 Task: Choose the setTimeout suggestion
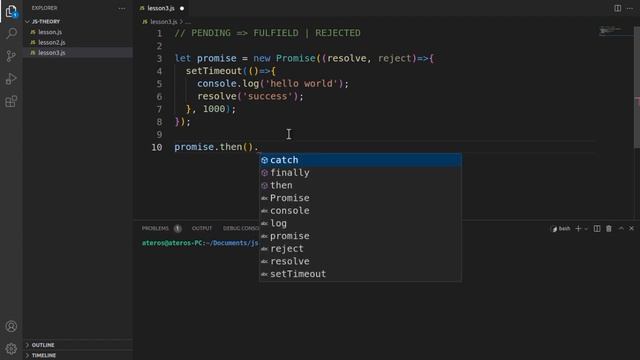pyautogui.click(x=360, y=274)
